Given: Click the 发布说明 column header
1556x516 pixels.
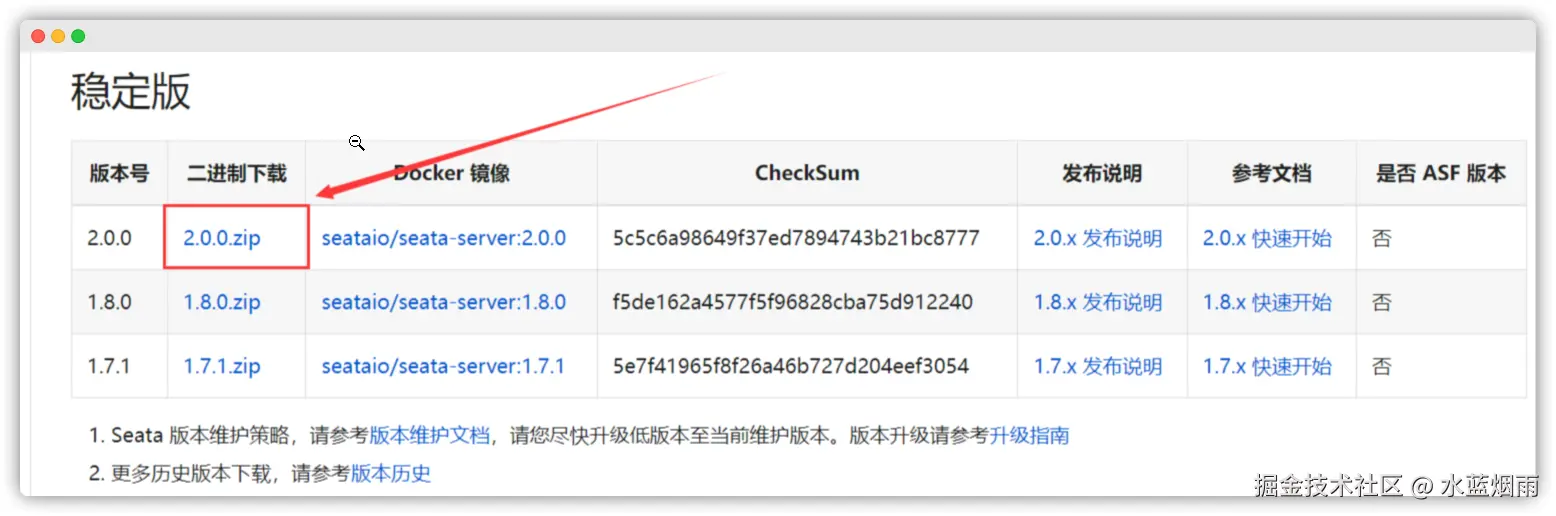Looking at the screenshot, I should pyautogui.click(x=1102, y=173).
